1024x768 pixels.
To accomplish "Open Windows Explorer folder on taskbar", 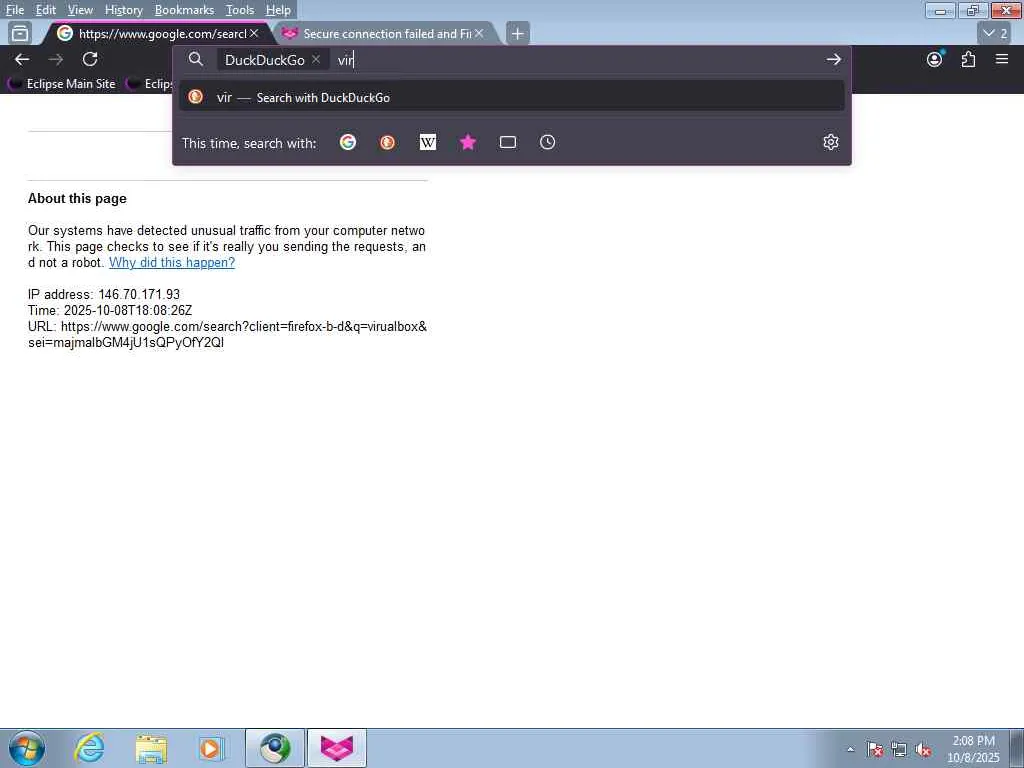I will [x=151, y=748].
